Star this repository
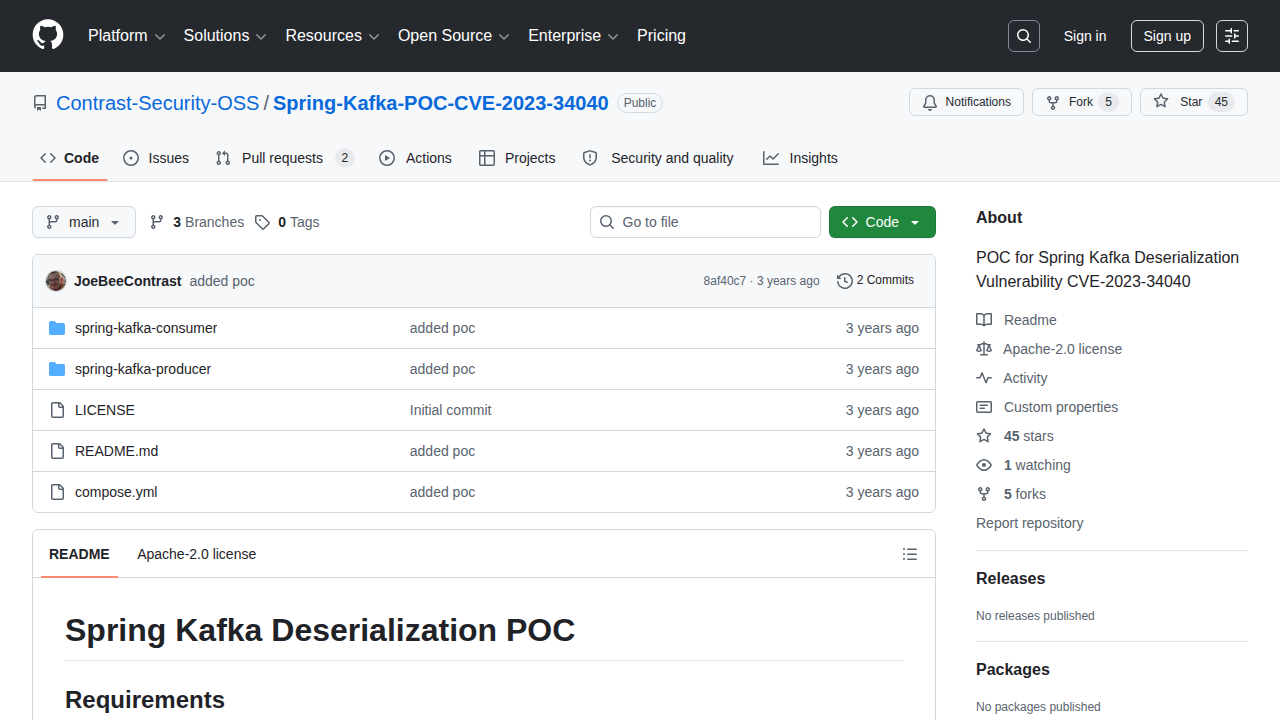The width and height of the screenshot is (1280, 720). 1193,102
